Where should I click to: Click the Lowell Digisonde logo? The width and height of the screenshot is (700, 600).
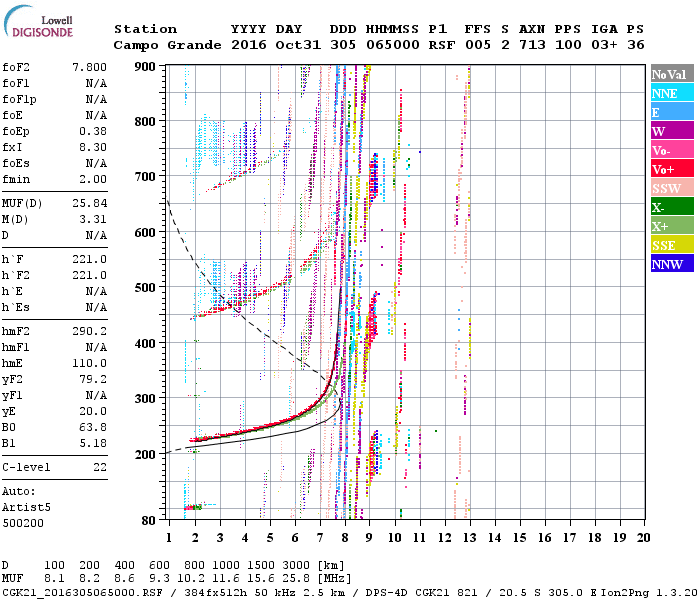tap(38, 22)
